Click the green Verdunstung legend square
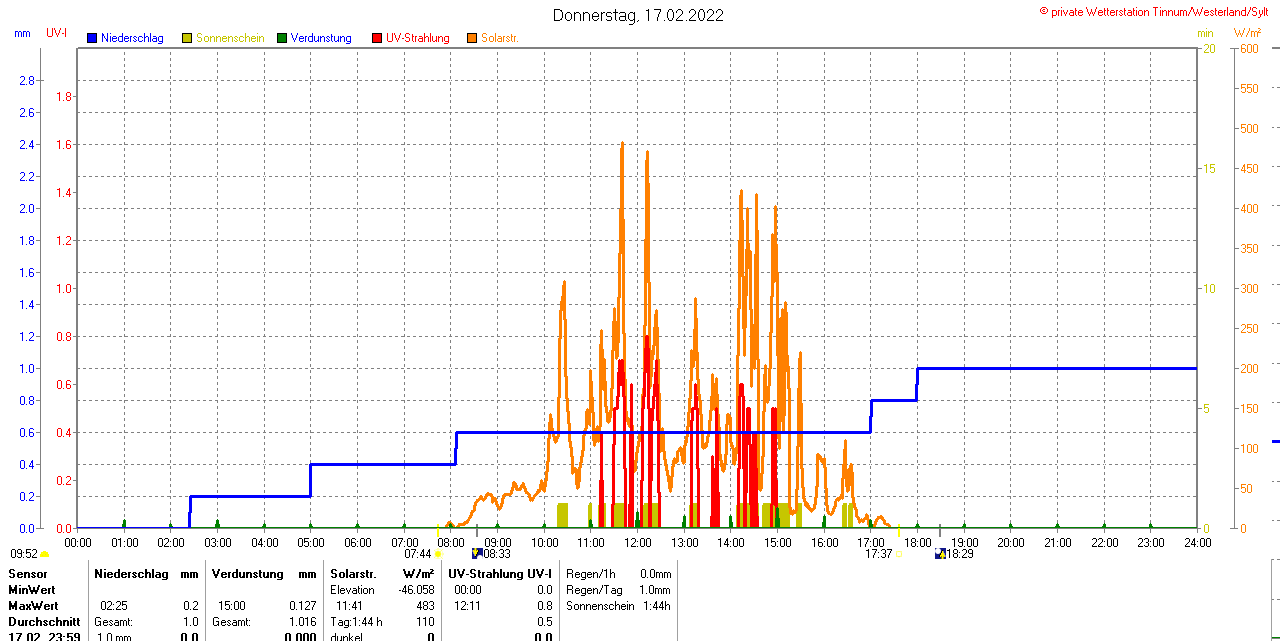1280x641 pixels. coord(282,38)
